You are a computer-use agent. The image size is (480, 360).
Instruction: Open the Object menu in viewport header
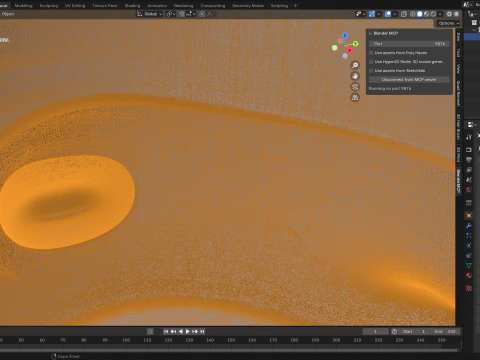(x=8, y=14)
